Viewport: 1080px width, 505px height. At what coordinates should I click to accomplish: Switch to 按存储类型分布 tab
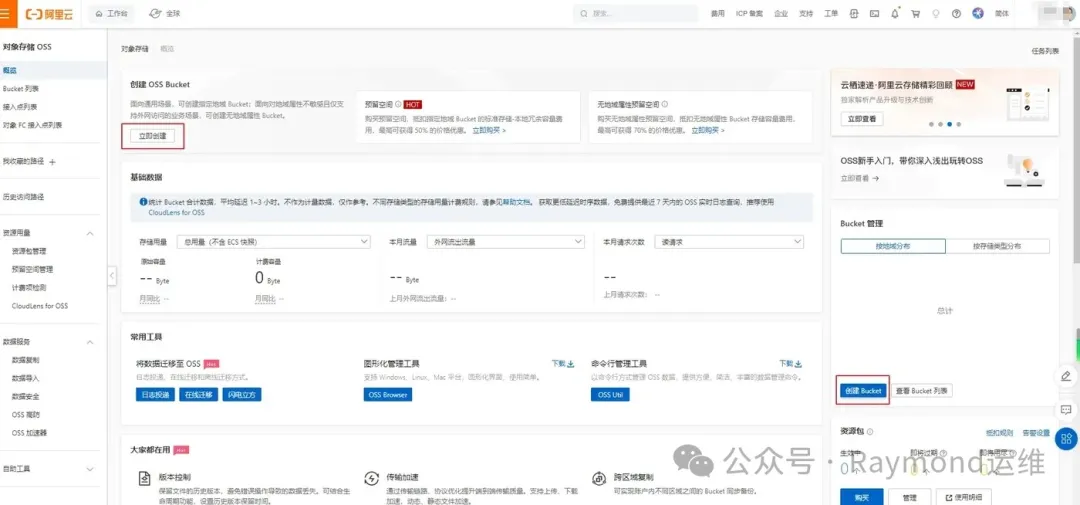pyautogui.click(x=997, y=246)
